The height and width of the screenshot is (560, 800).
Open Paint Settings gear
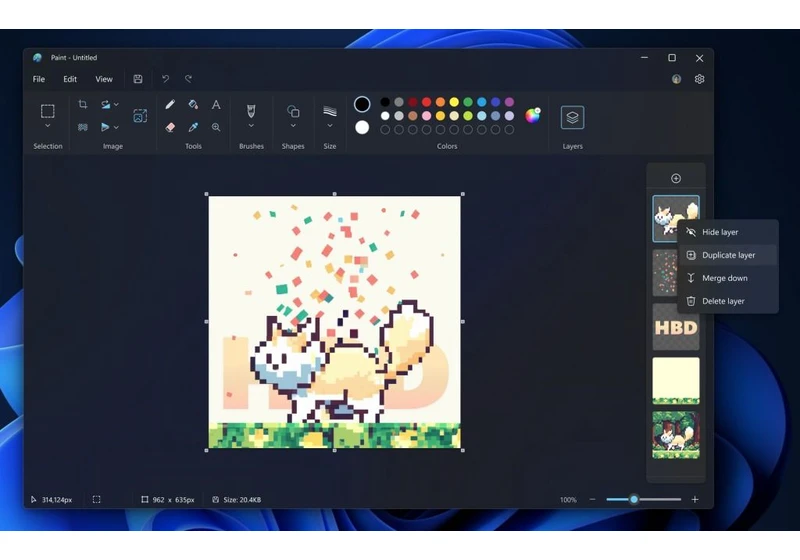click(x=699, y=79)
